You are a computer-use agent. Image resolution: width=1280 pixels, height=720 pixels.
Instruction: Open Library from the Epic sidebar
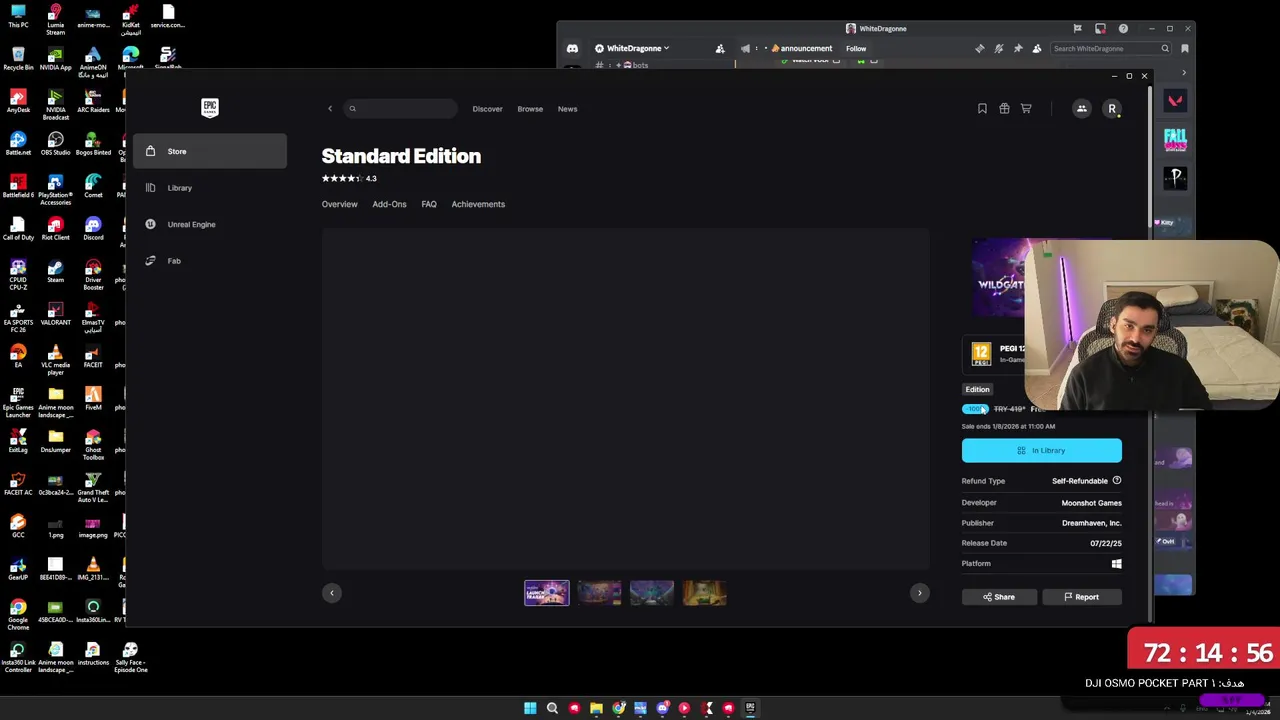click(x=210, y=188)
